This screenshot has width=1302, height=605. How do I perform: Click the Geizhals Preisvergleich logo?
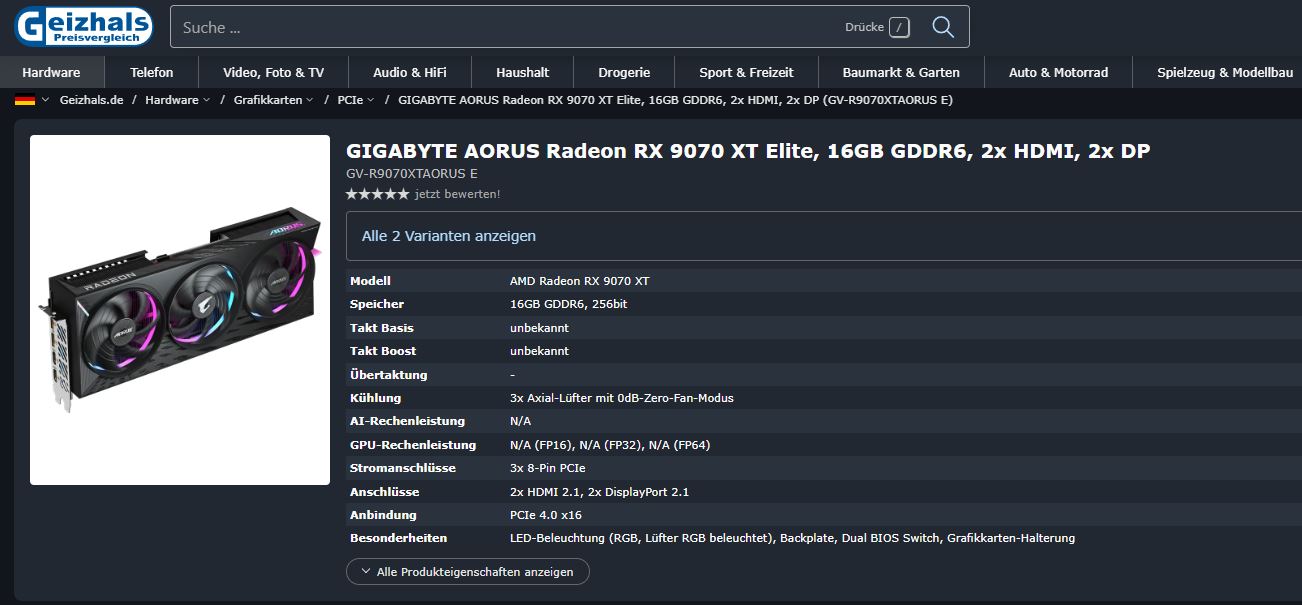click(83, 27)
